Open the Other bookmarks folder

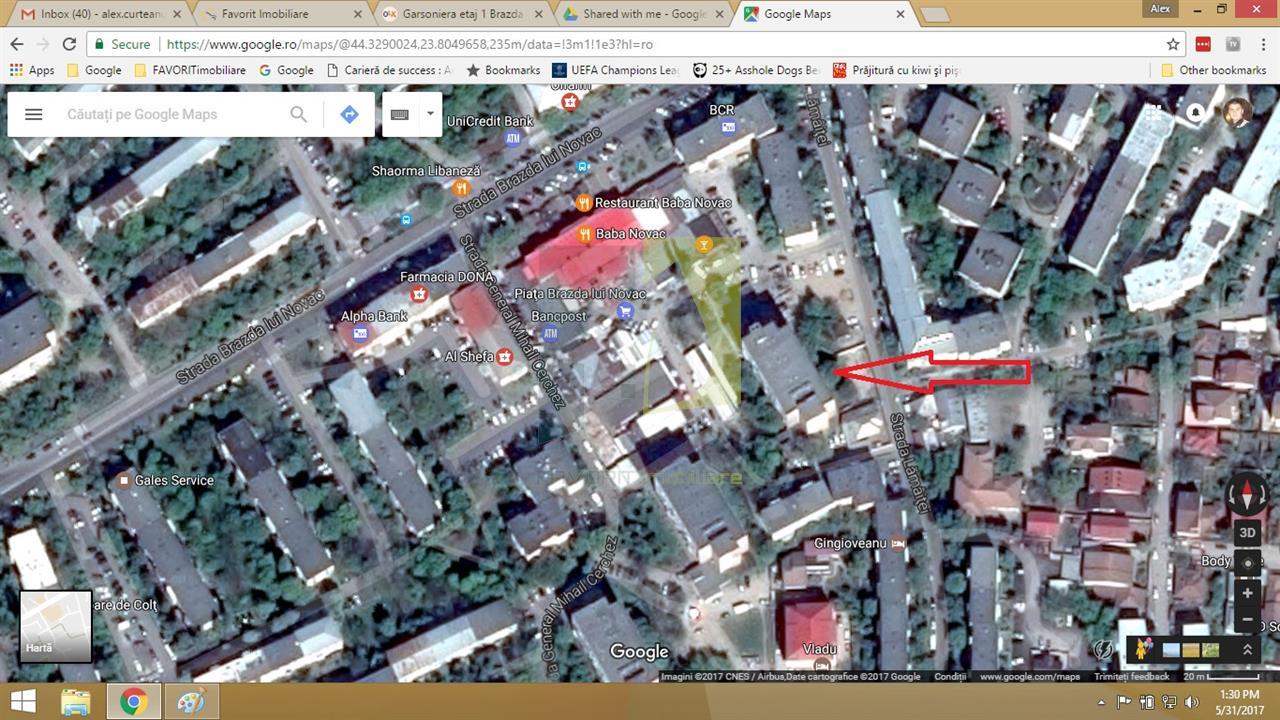coord(1213,70)
